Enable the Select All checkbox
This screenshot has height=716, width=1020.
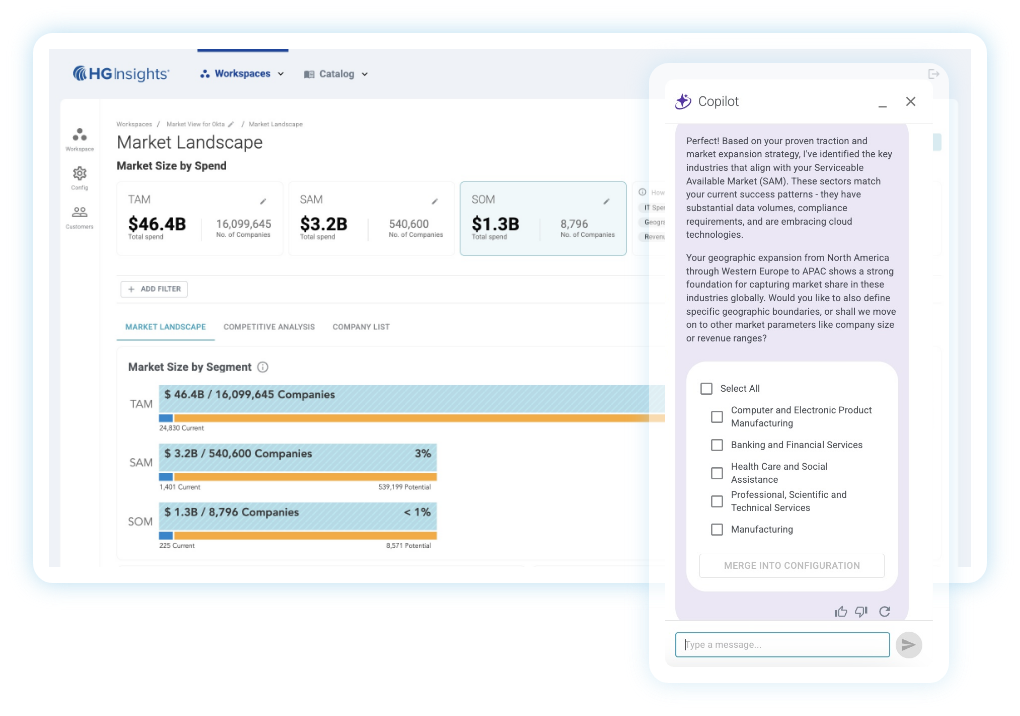click(705, 388)
